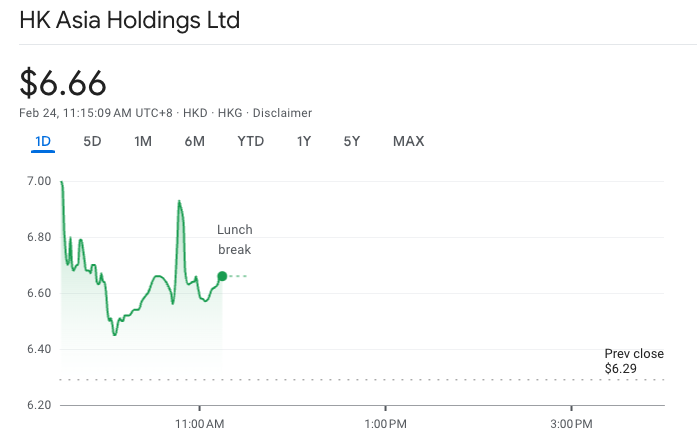
Task: Click the $6.66 current price
Action: pos(63,83)
